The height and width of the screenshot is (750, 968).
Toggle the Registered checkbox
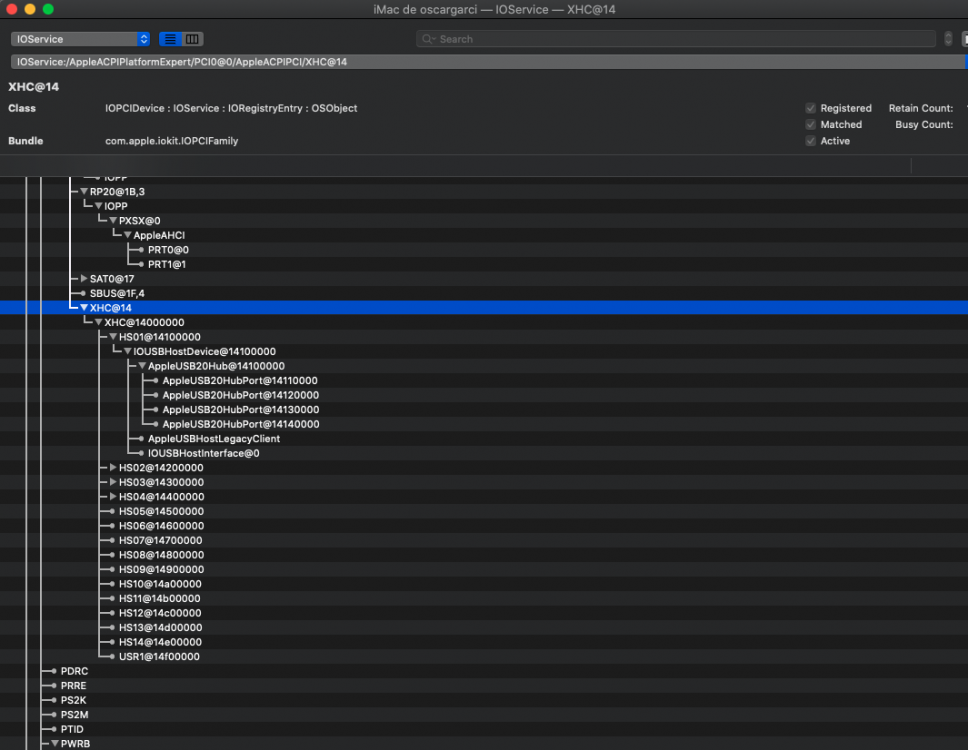tap(811, 108)
